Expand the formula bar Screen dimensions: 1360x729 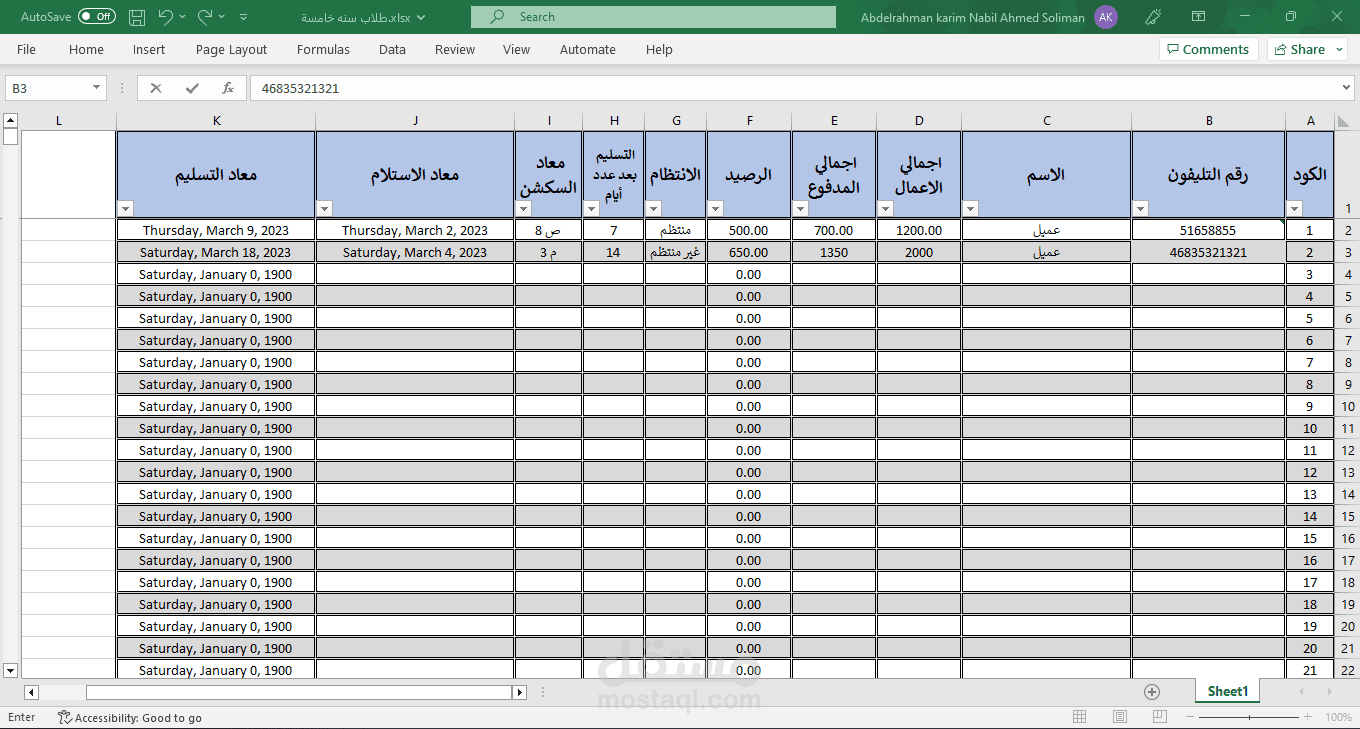point(1346,88)
